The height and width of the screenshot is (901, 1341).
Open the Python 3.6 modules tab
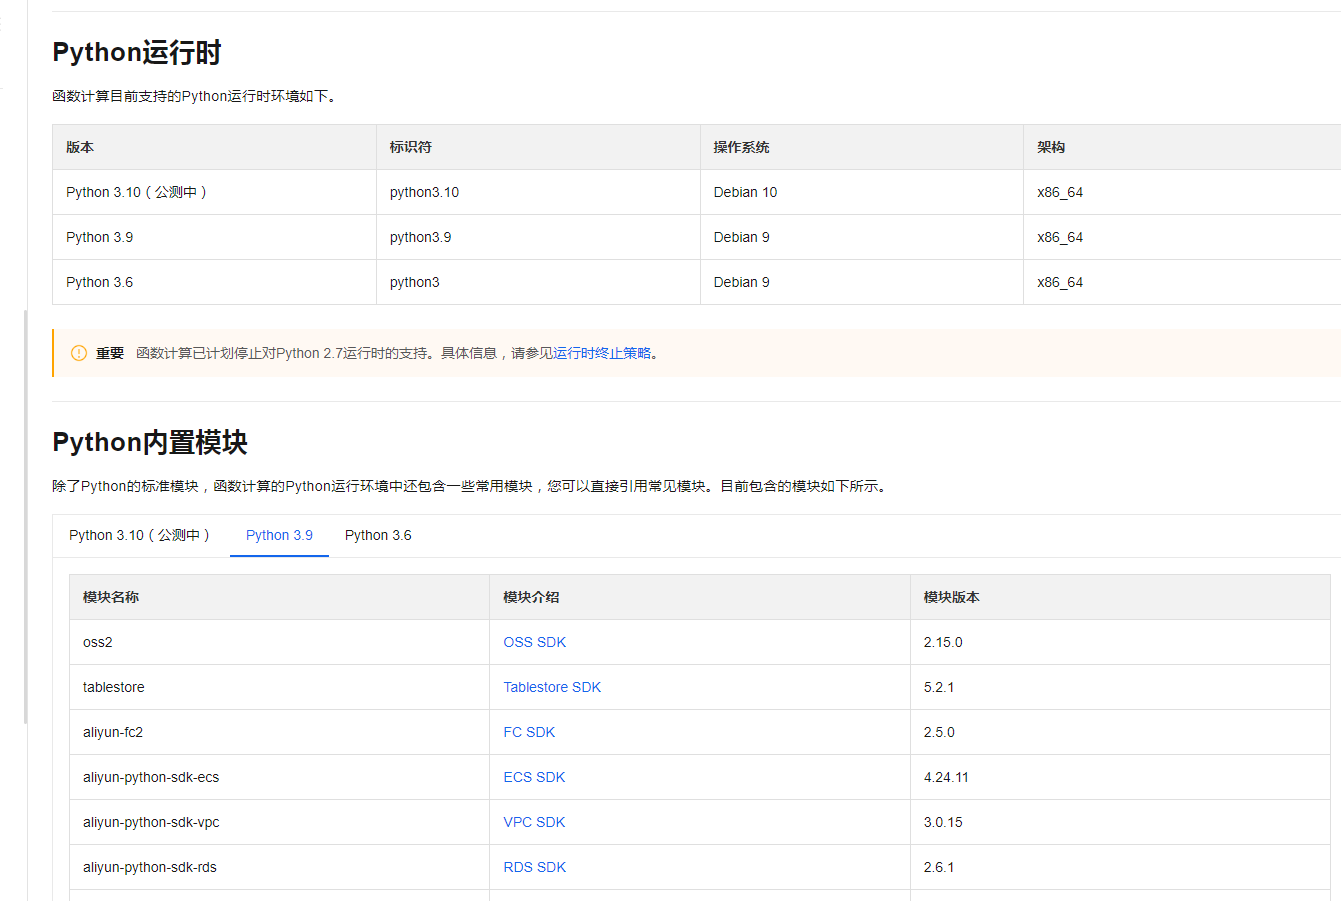(x=378, y=535)
